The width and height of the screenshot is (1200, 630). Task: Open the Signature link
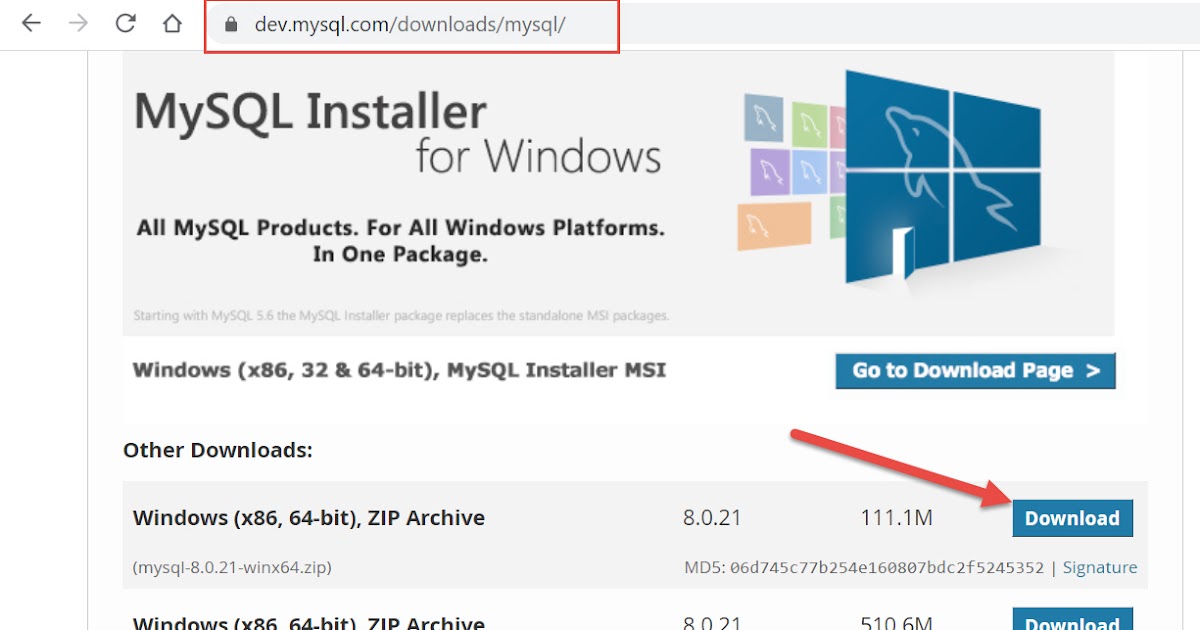pyautogui.click(x=1100, y=567)
